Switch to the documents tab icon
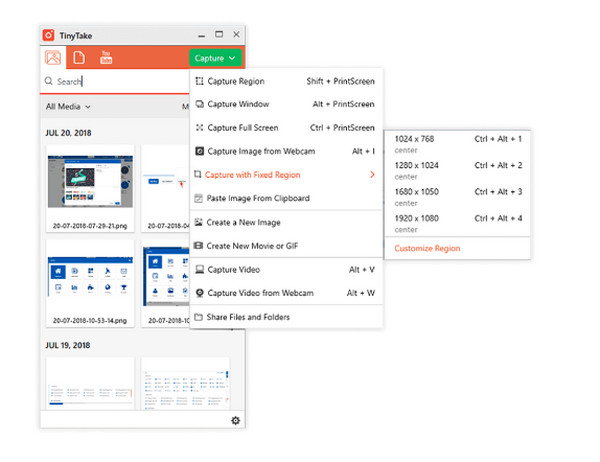The width and height of the screenshot is (600, 462). click(x=79, y=58)
